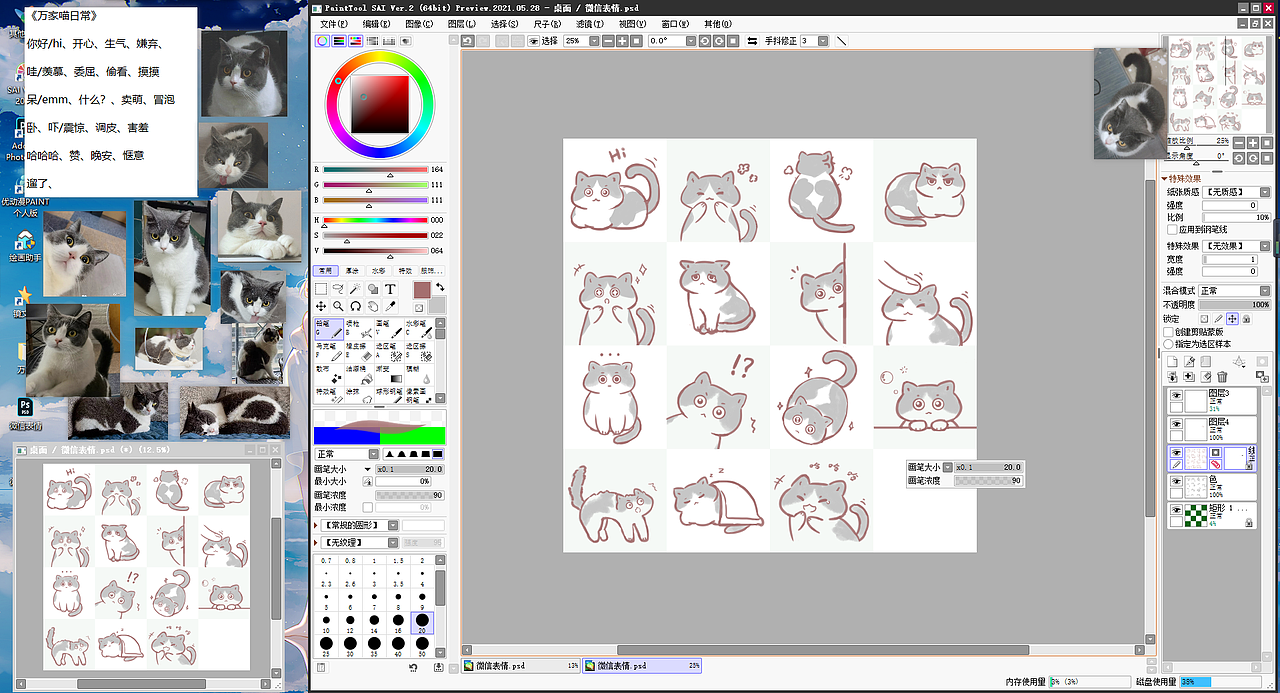
Task: Open the 图层(L) menu
Action: point(462,23)
